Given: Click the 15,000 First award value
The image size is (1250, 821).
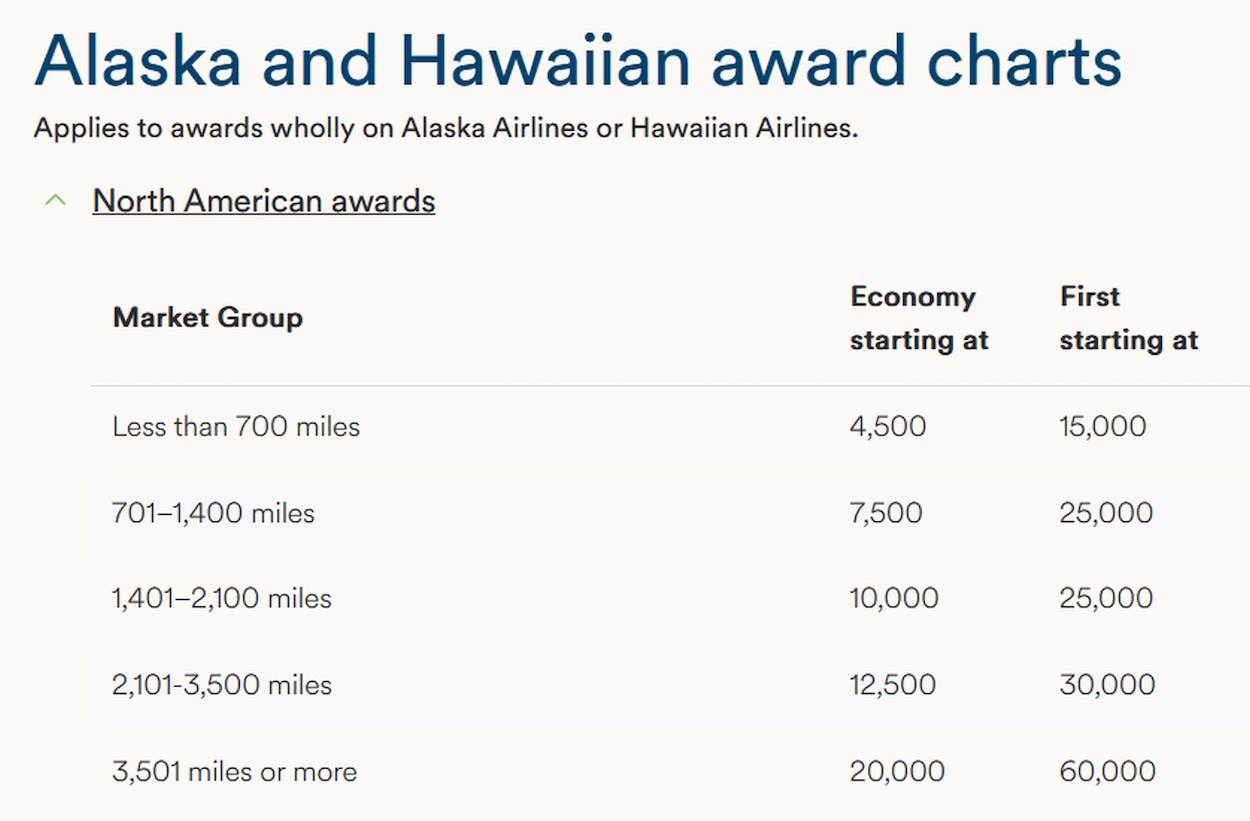Looking at the screenshot, I should click(x=1103, y=427).
